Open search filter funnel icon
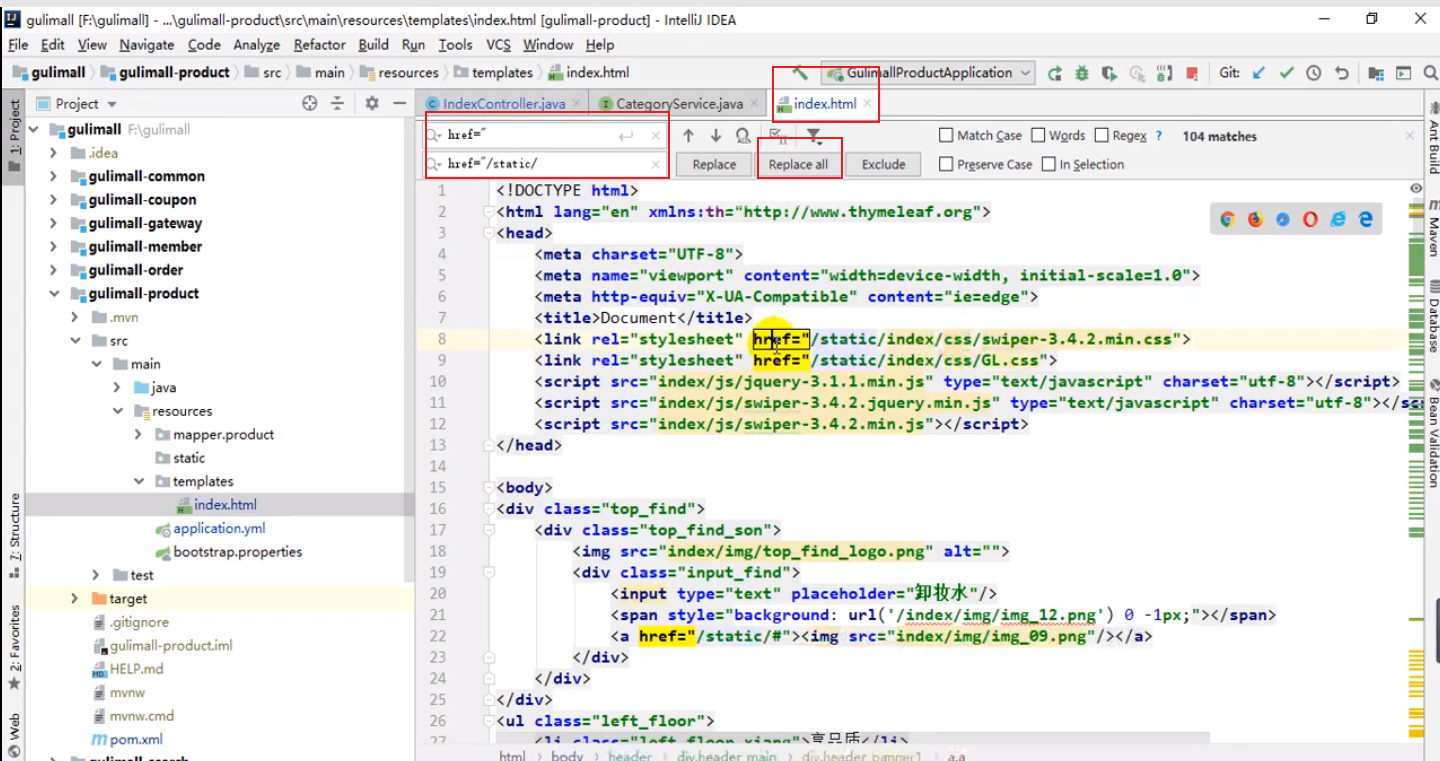Image resolution: width=1440 pixels, height=761 pixels. [x=814, y=136]
